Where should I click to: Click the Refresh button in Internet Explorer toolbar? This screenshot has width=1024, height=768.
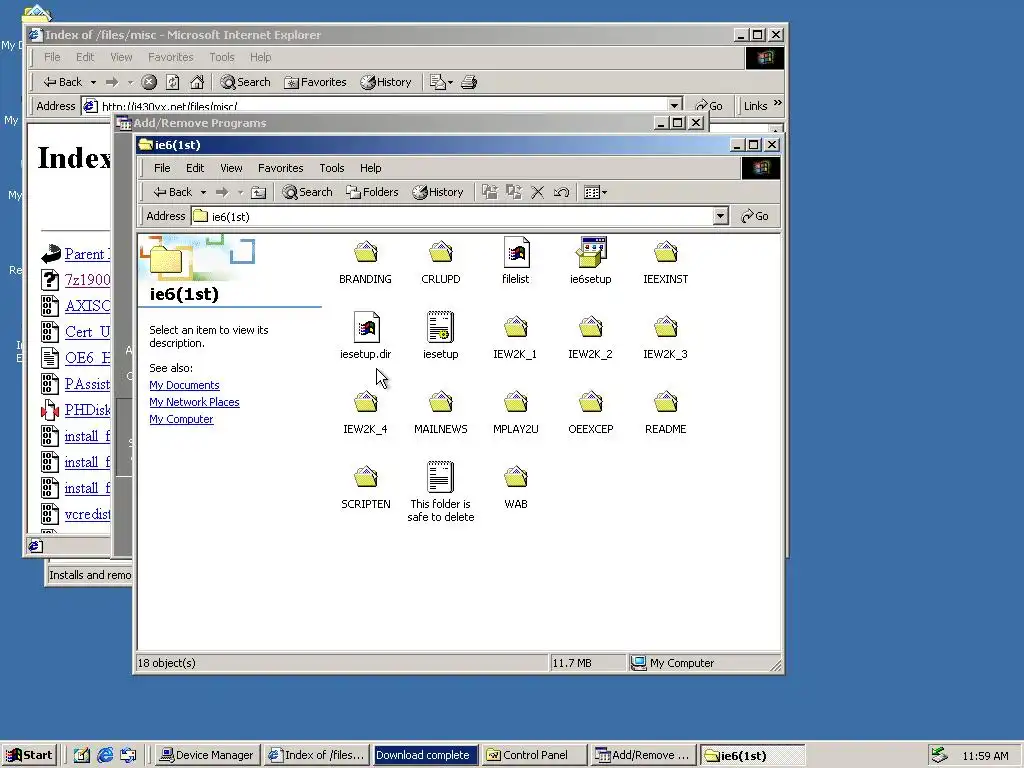pyautogui.click(x=172, y=82)
